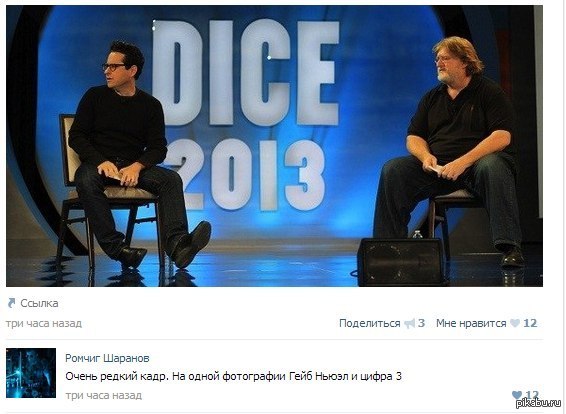Open the Ромчиг Шаранов profile name link

tap(107, 358)
